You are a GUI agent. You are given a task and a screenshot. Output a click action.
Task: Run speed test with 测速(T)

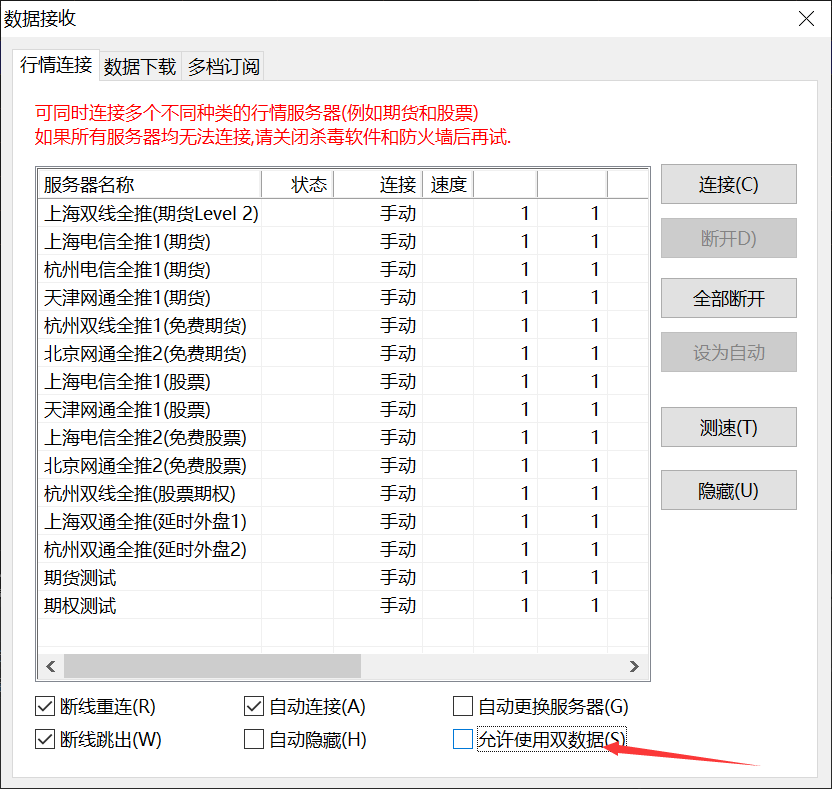click(729, 427)
